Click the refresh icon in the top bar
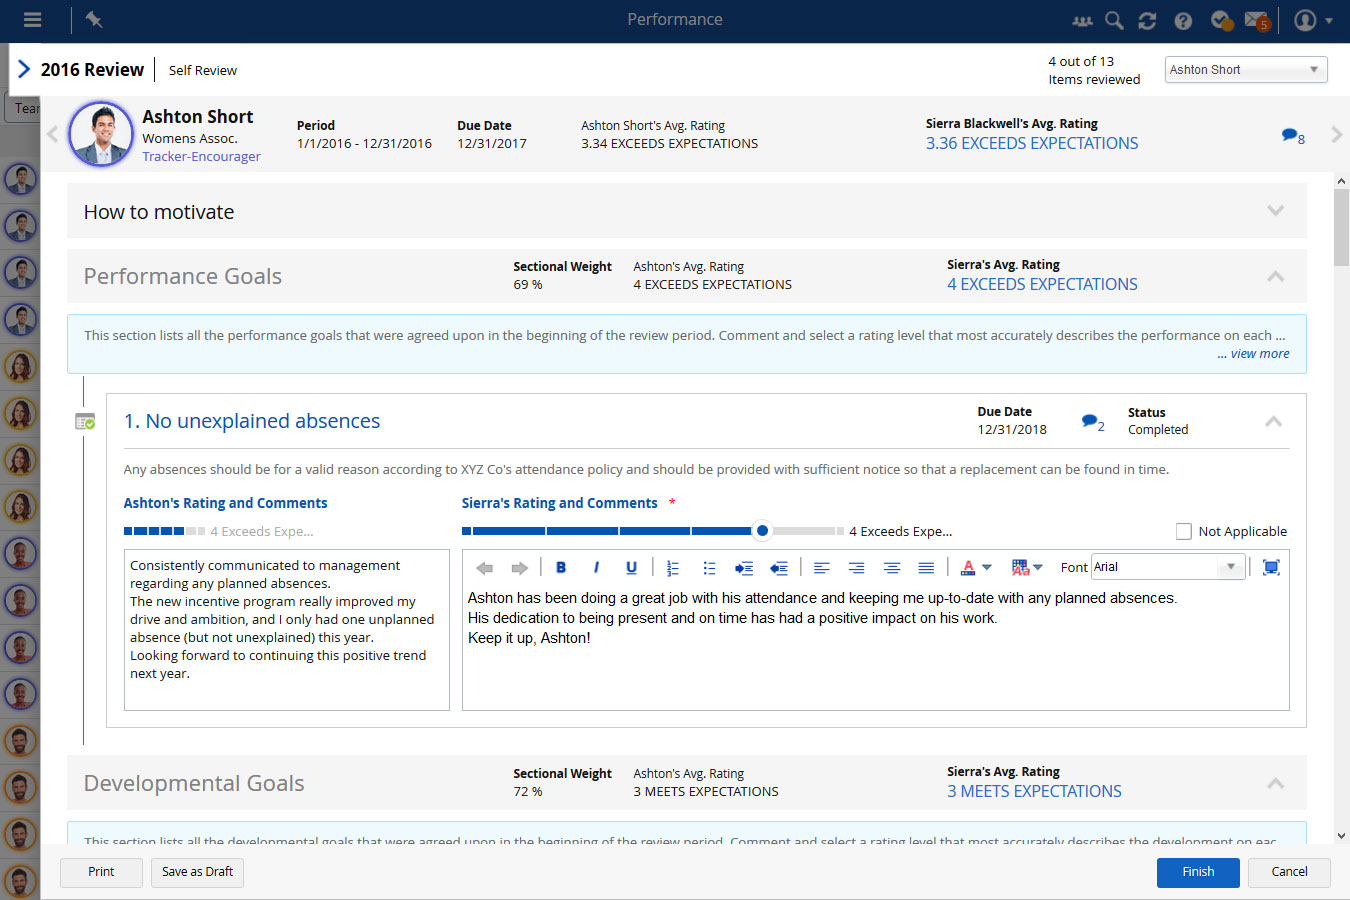The image size is (1350, 900). pyautogui.click(x=1147, y=20)
